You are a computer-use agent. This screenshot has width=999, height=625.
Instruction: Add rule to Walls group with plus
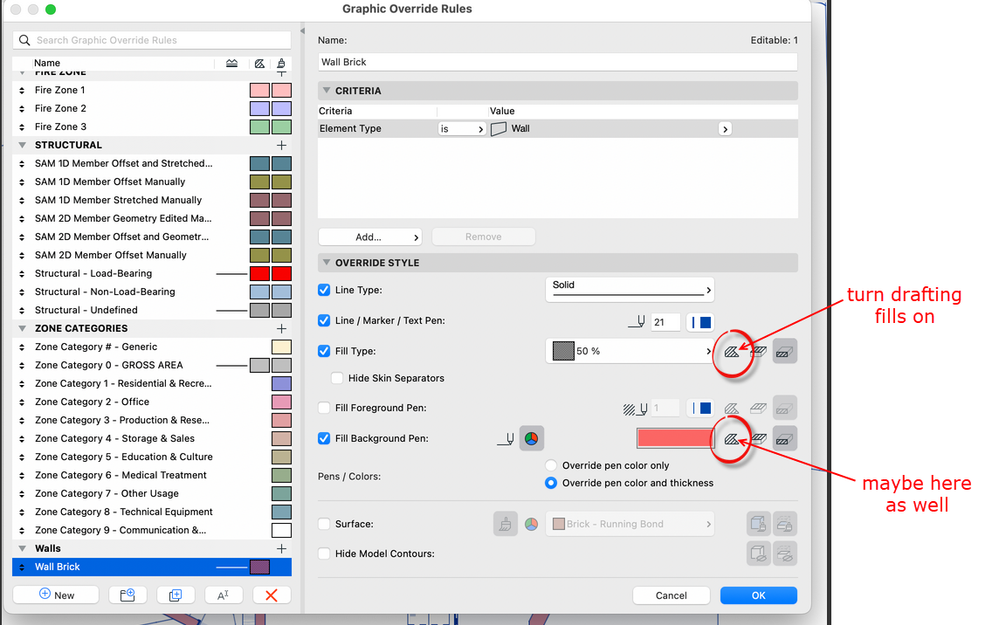click(x=281, y=549)
